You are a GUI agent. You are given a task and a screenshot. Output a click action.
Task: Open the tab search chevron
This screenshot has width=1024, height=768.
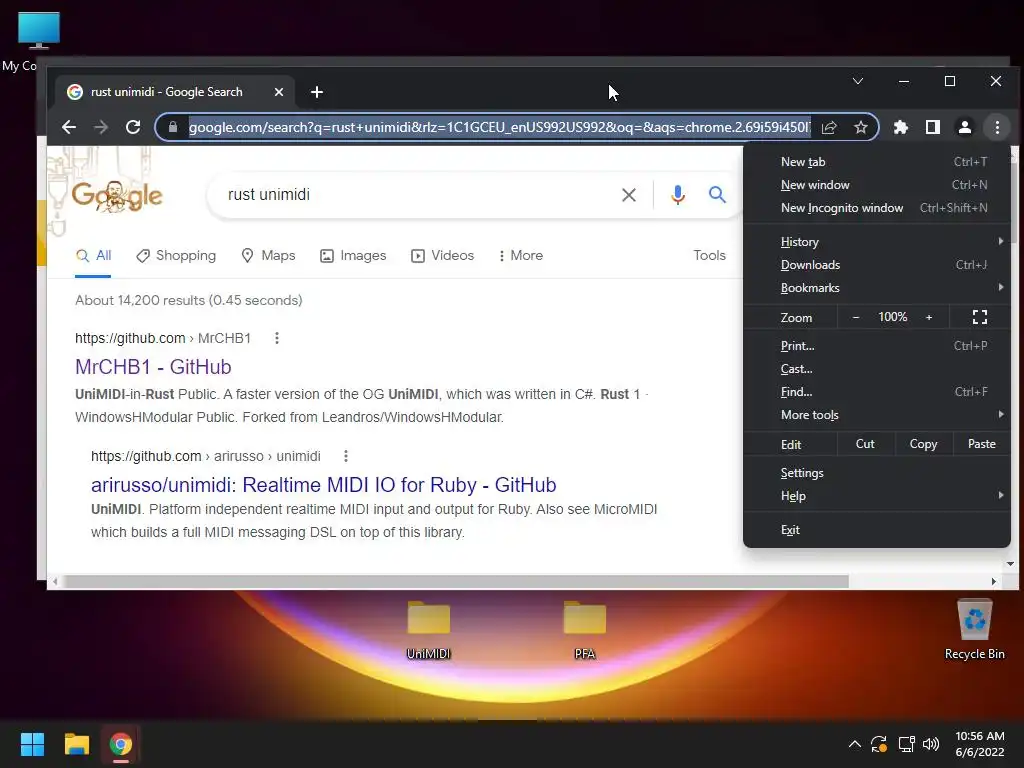(858, 81)
